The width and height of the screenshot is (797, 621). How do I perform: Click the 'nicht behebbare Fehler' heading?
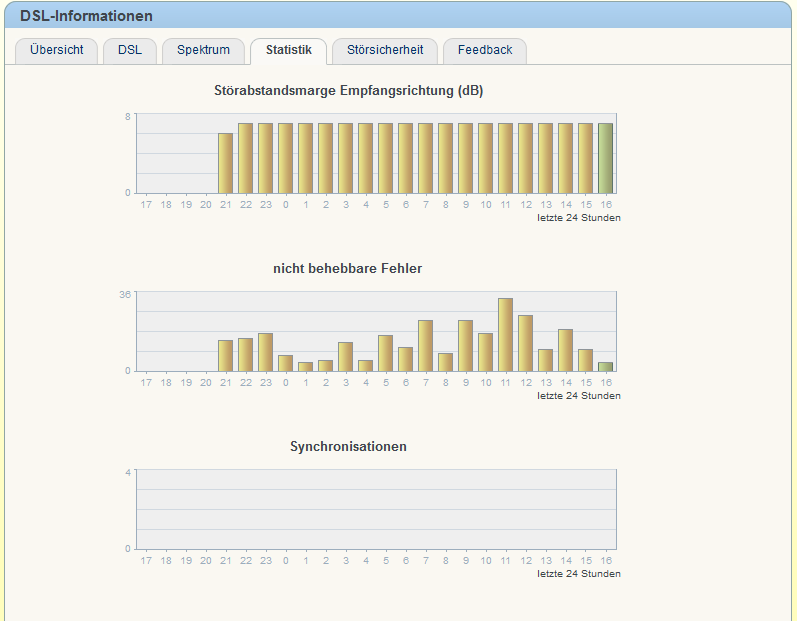pyautogui.click(x=347, y=268)
